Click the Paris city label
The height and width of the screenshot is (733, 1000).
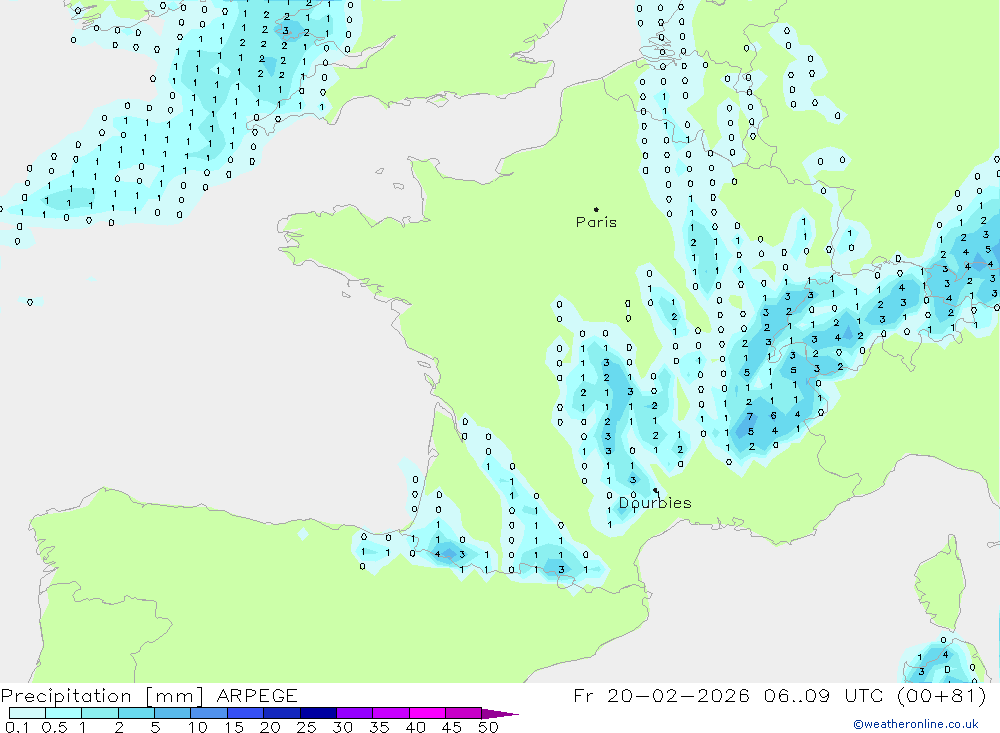(596, 222)
